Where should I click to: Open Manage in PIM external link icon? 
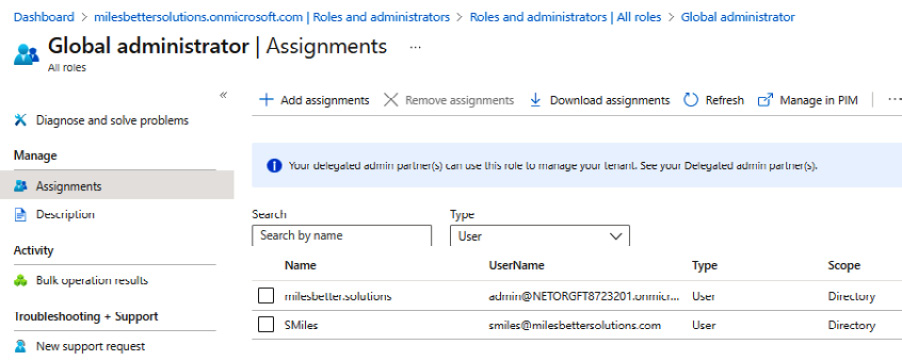[765, 100]
